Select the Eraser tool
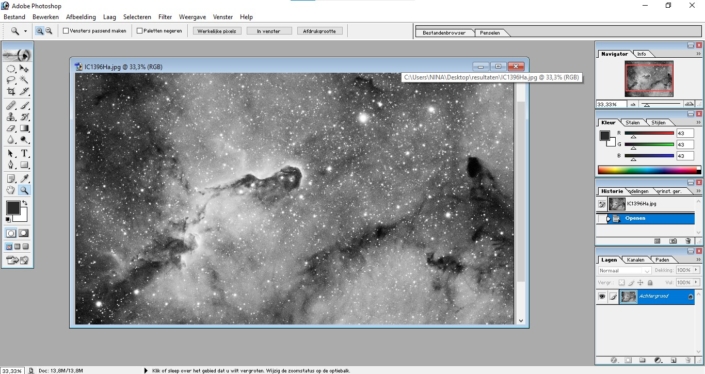Screen dimensions: 705x374 click(11, 128)
